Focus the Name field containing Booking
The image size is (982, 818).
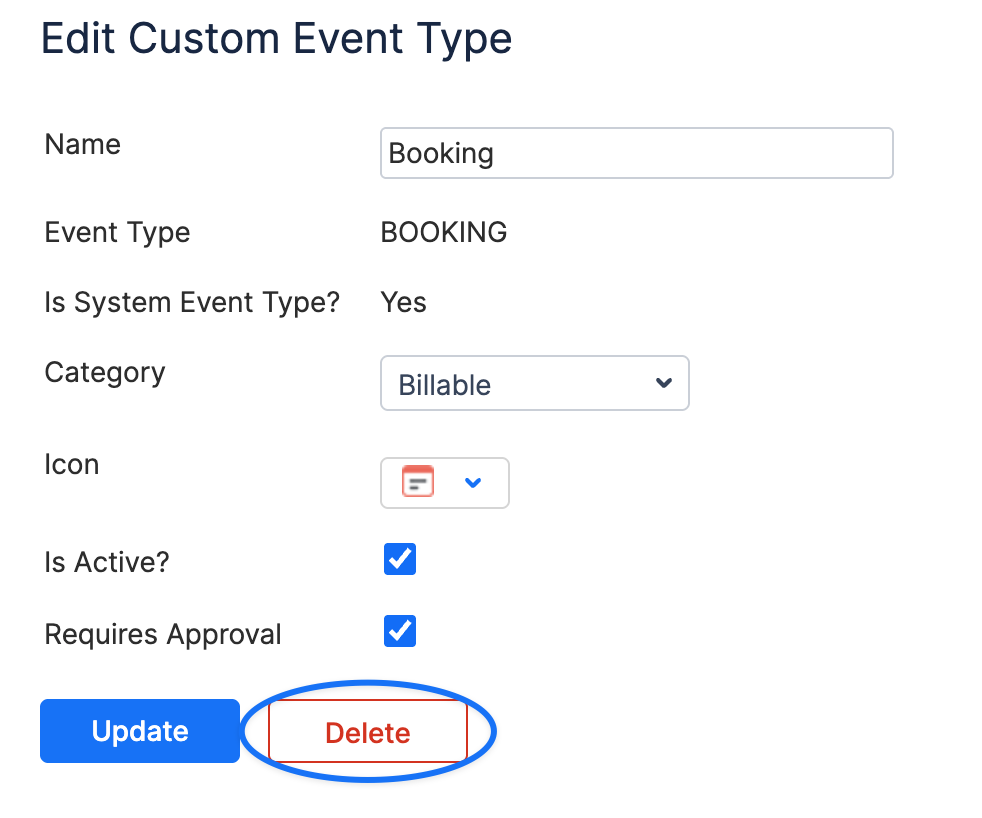coord(637,153)
